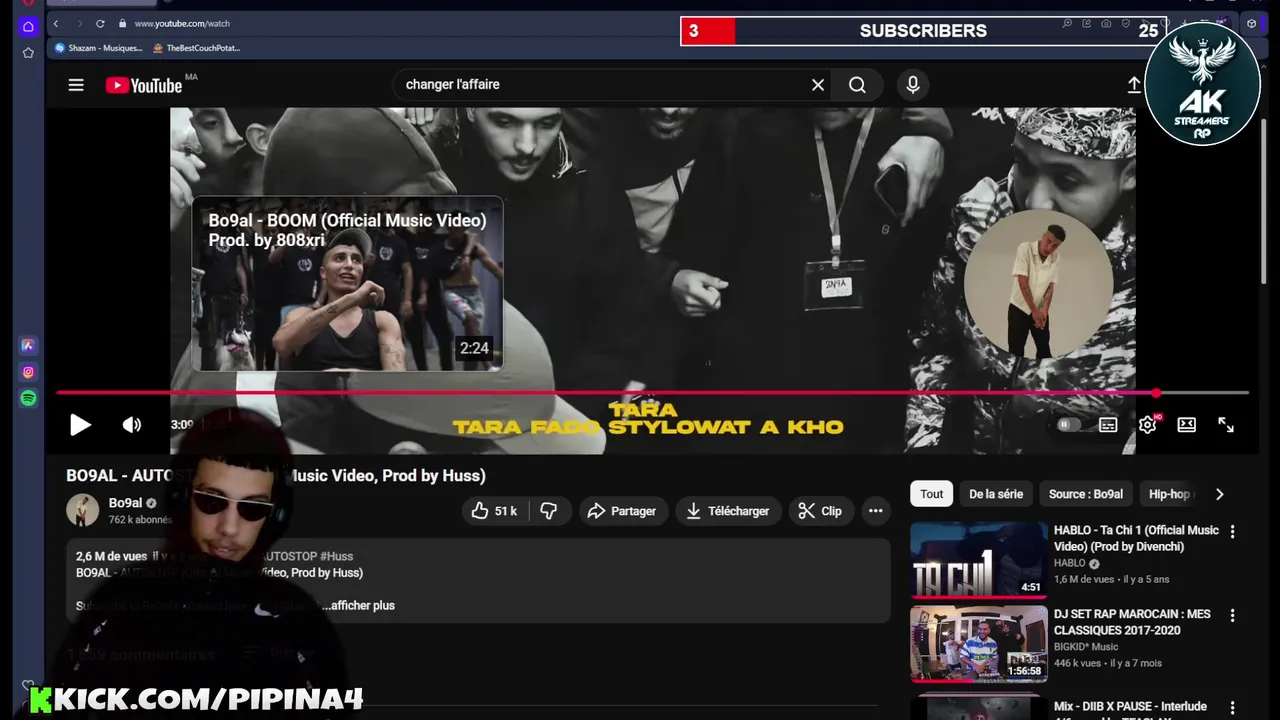Expand the description with '...afficher plus'
Image resolution: width=1280 pixels, height=720 pixels.
[358, 605]
